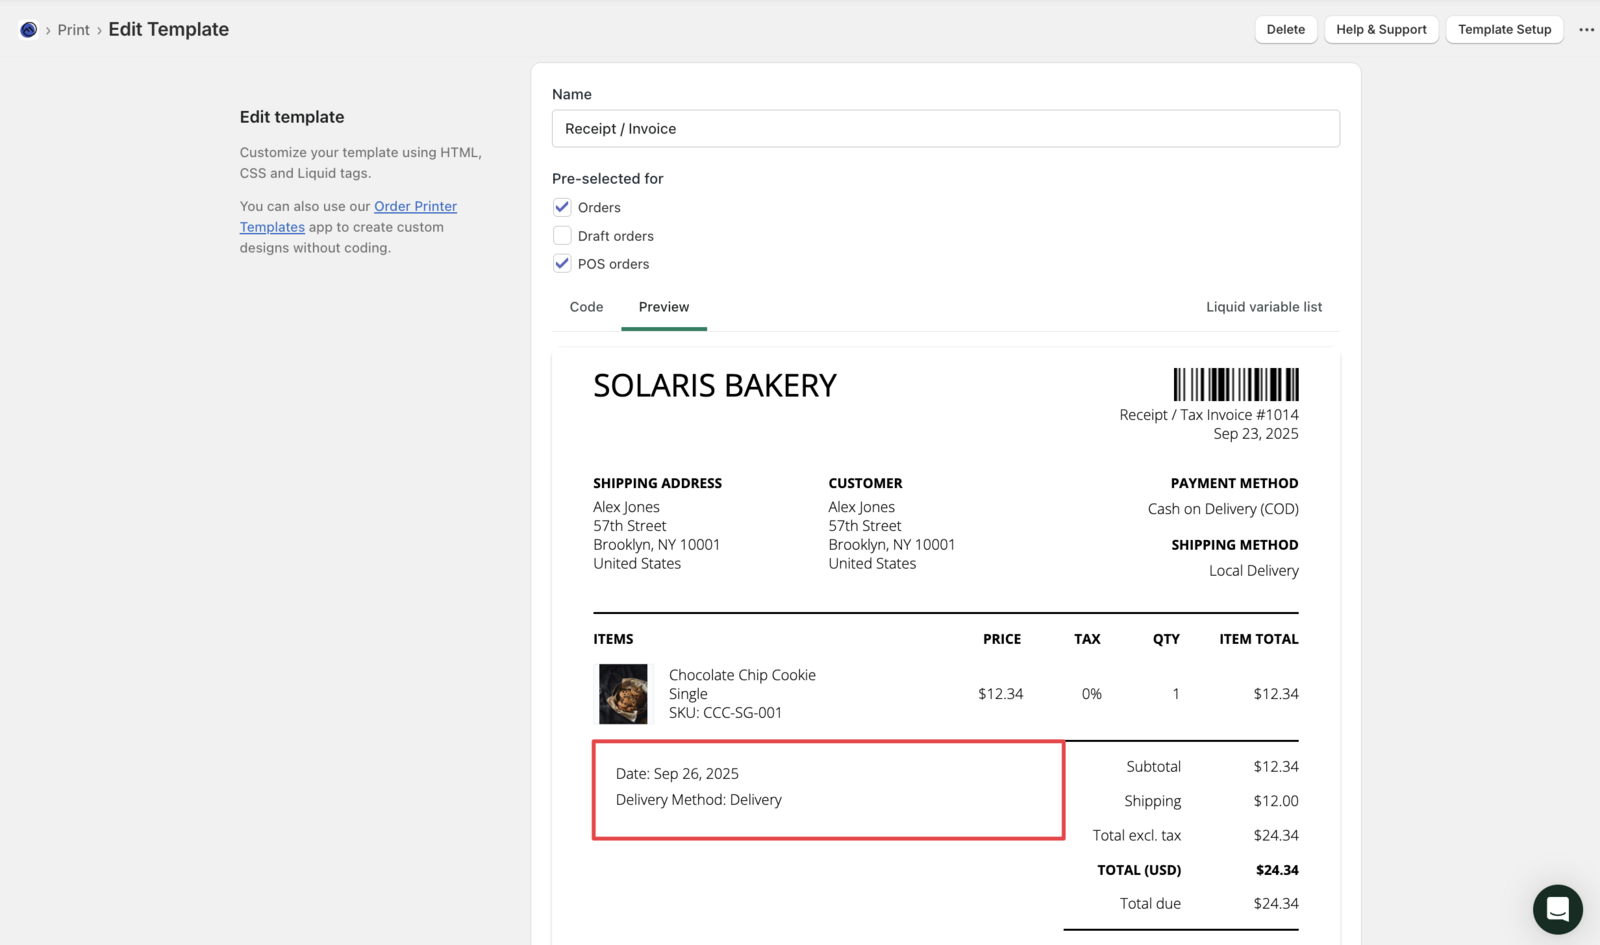Click the Subtotal label

coord(1154,767)
